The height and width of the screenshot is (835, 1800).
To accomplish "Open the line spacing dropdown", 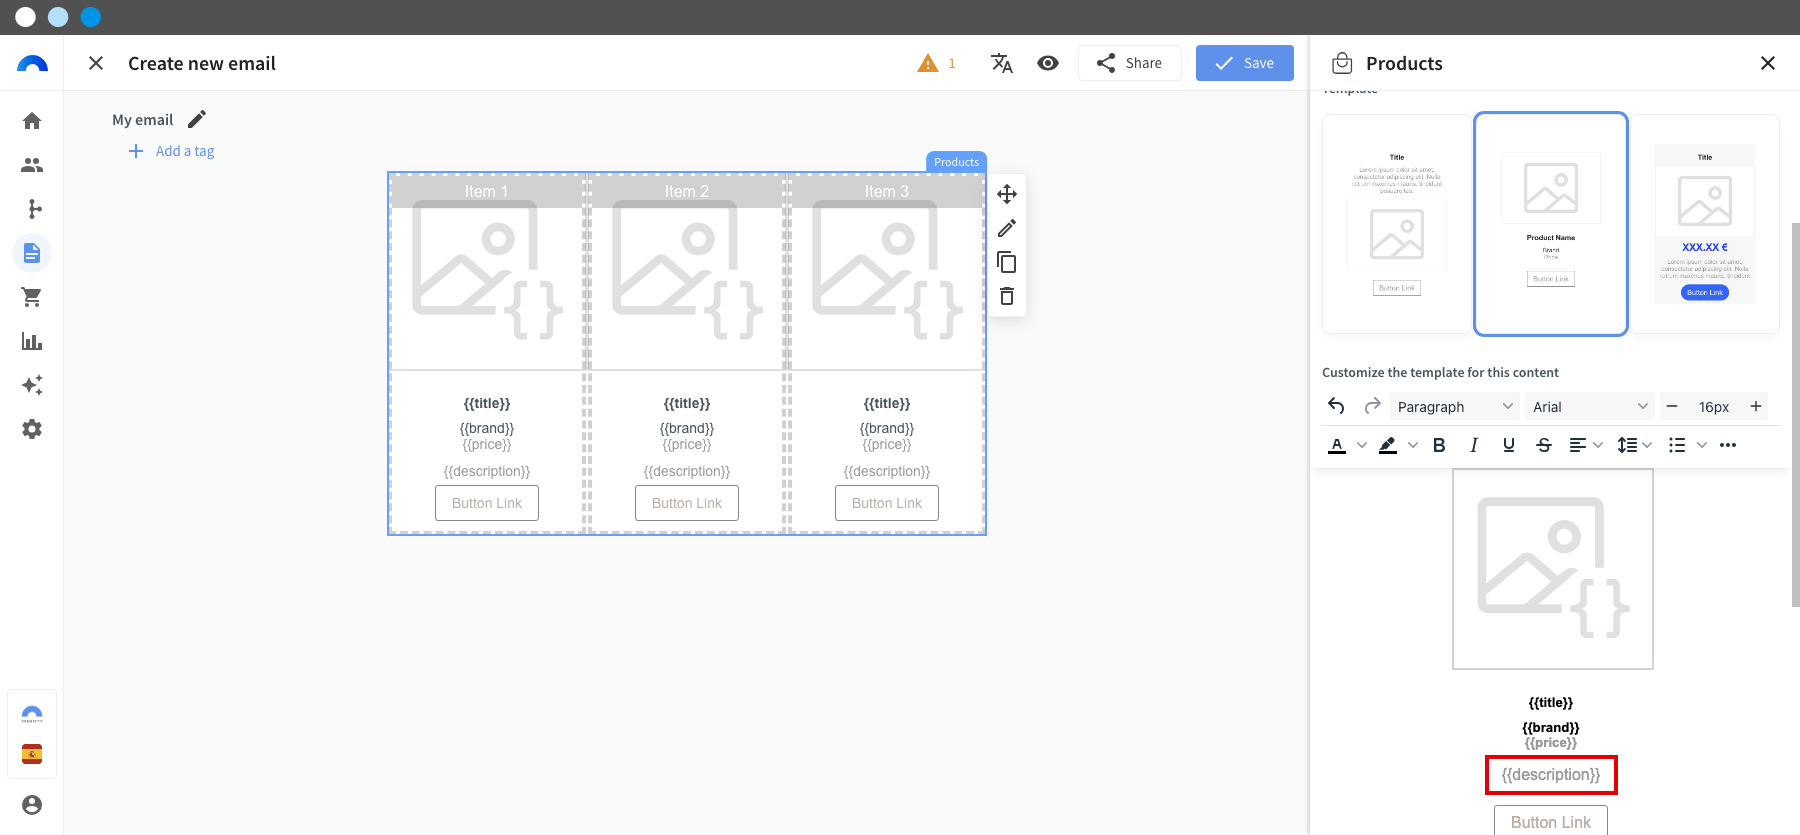I will 1635,445.
